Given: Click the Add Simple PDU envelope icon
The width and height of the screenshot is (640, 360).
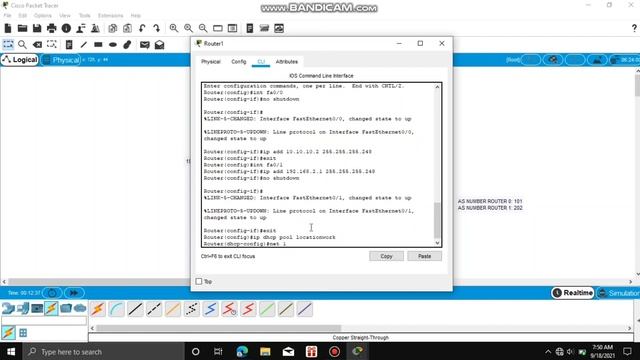Looking at the screenshot, I should 144,44.
